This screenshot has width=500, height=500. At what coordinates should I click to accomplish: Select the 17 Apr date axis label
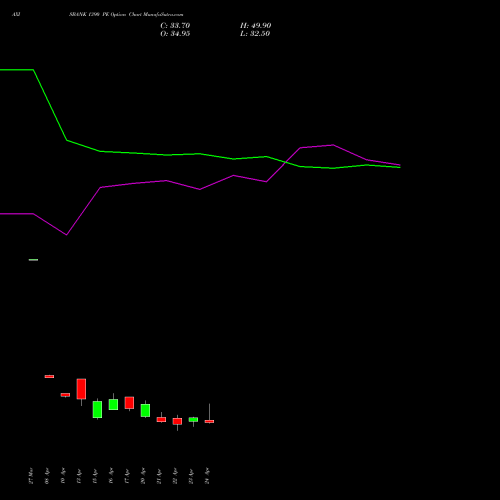click(x=127, y=476)
